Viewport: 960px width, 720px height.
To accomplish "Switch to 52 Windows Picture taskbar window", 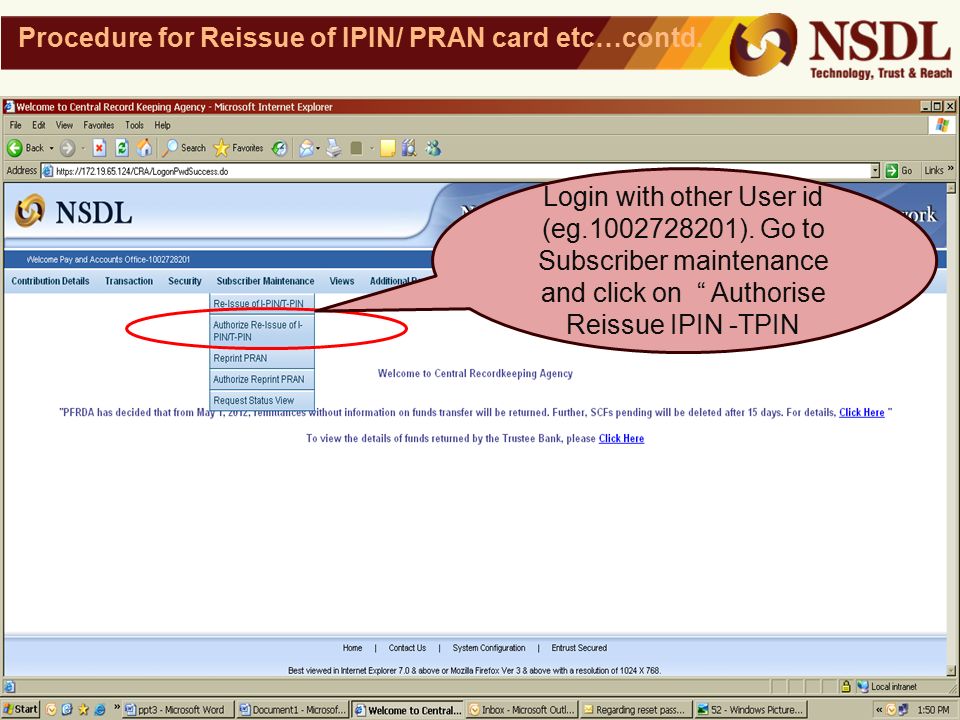I will [750, 710].
